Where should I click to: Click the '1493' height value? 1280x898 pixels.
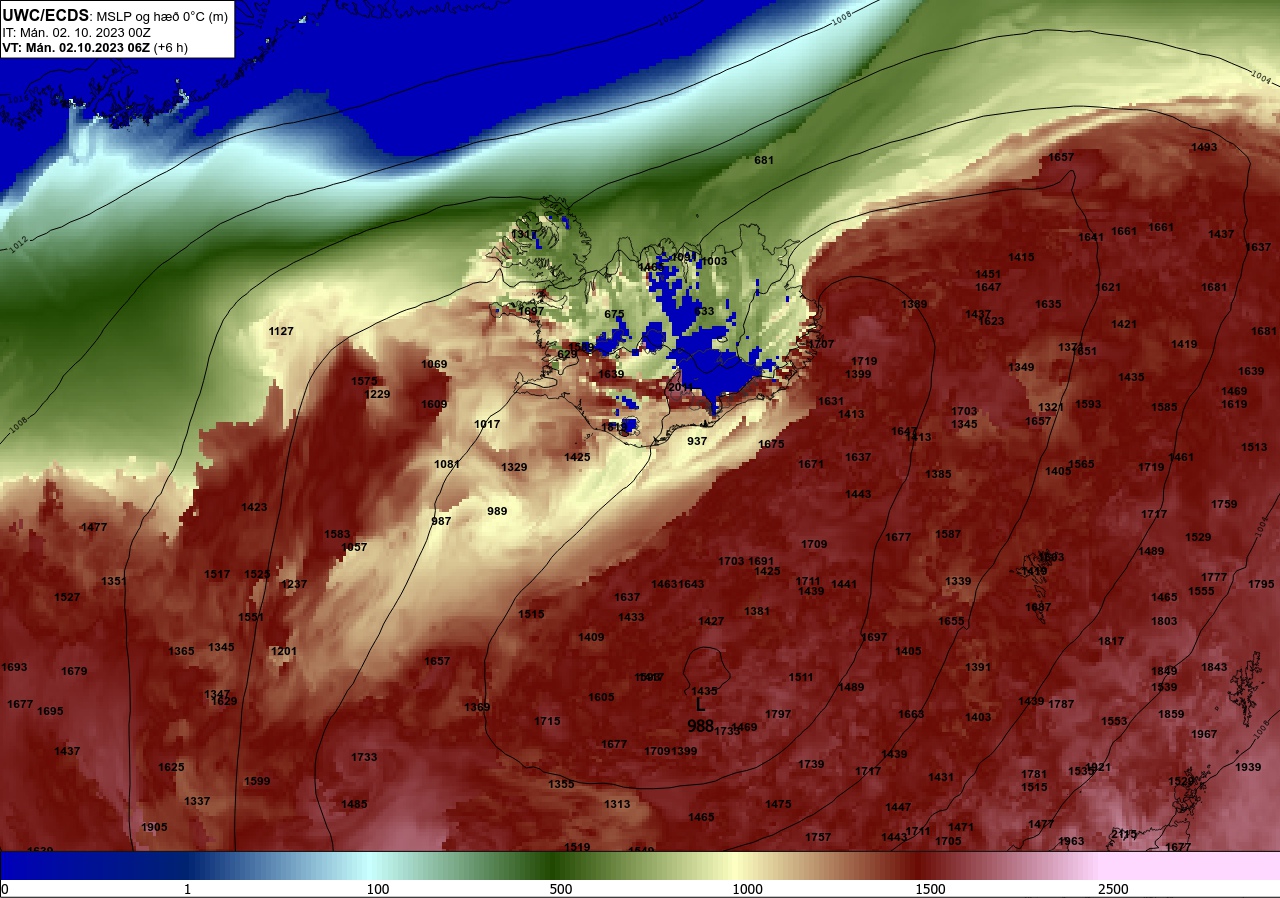tap(1204, 147)
